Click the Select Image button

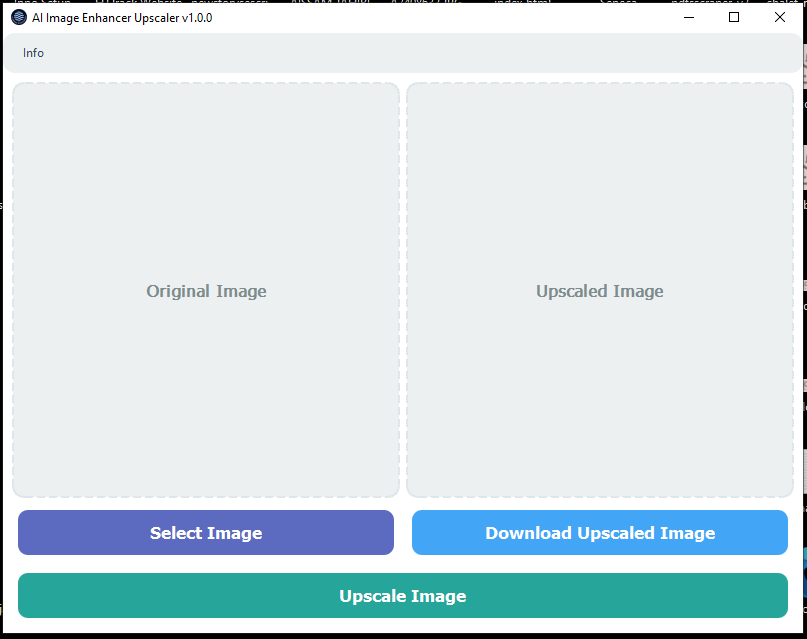point(206,532)
